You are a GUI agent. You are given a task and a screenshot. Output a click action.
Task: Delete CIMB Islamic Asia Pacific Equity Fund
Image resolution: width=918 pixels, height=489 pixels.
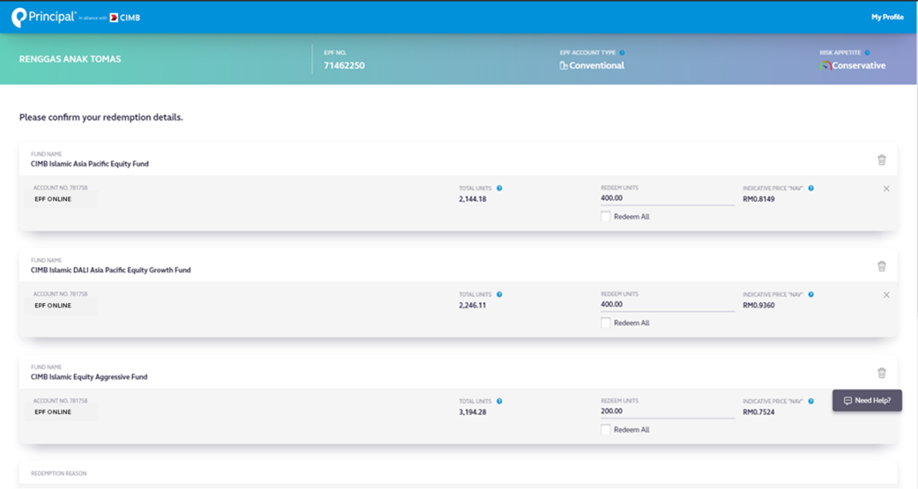[881, 160]
